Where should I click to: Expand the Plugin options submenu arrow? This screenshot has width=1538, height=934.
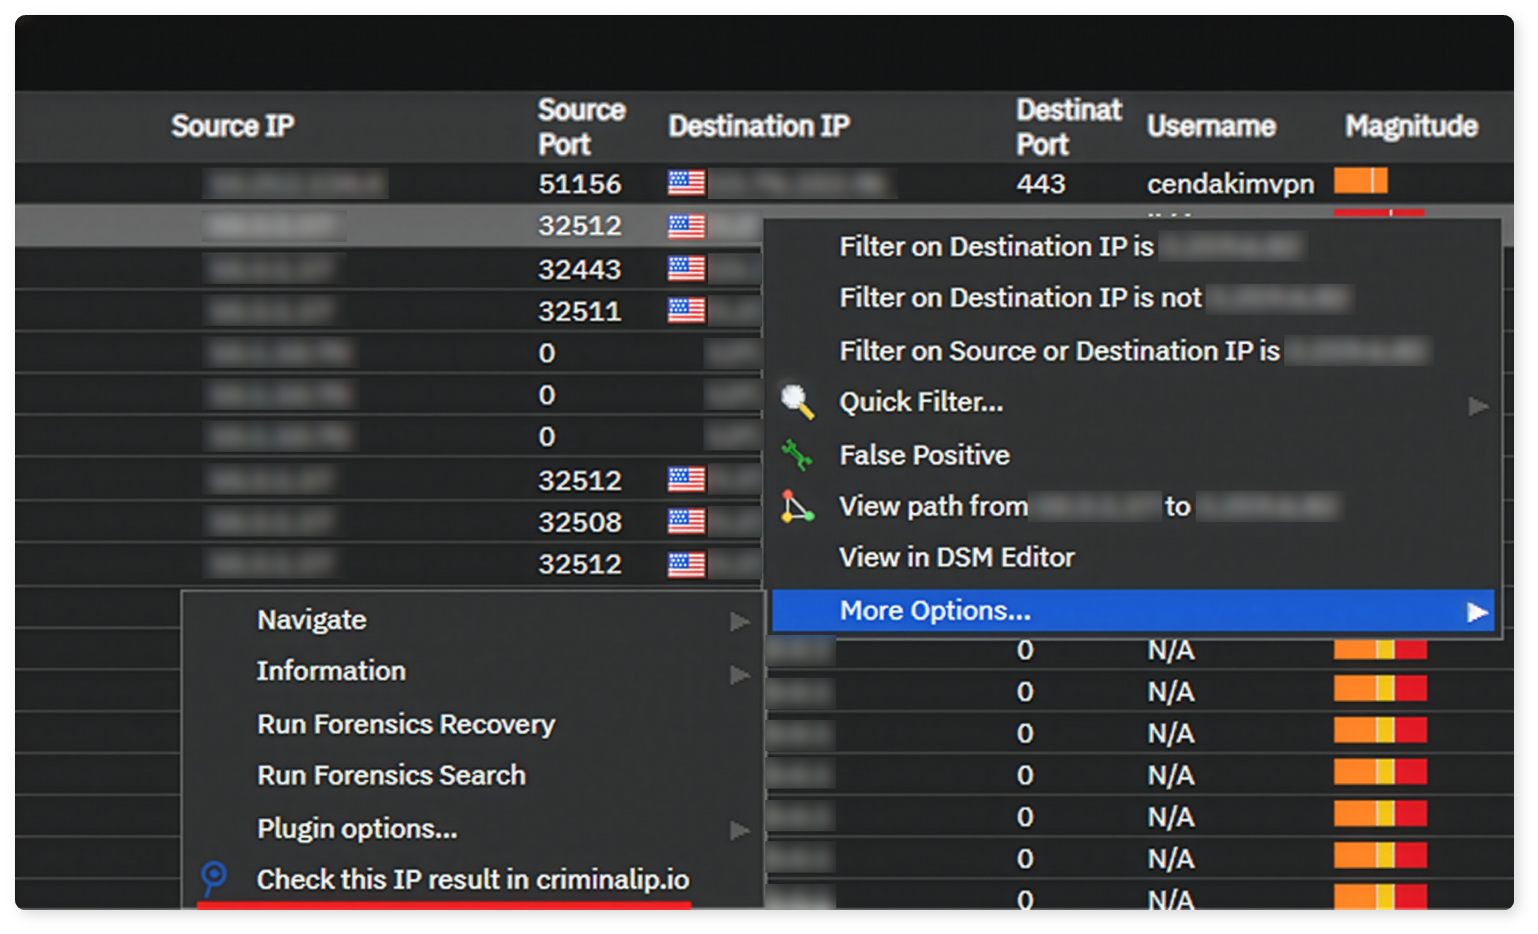tap(740, 830)
